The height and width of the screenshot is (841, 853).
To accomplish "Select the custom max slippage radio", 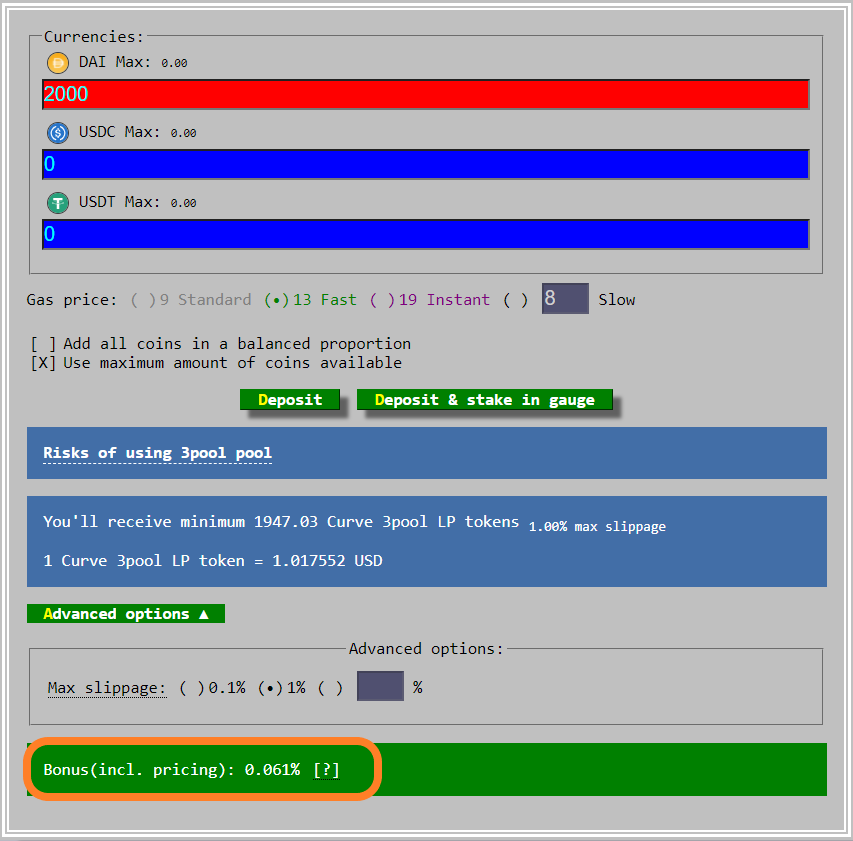I will click(x=330, y=688).
